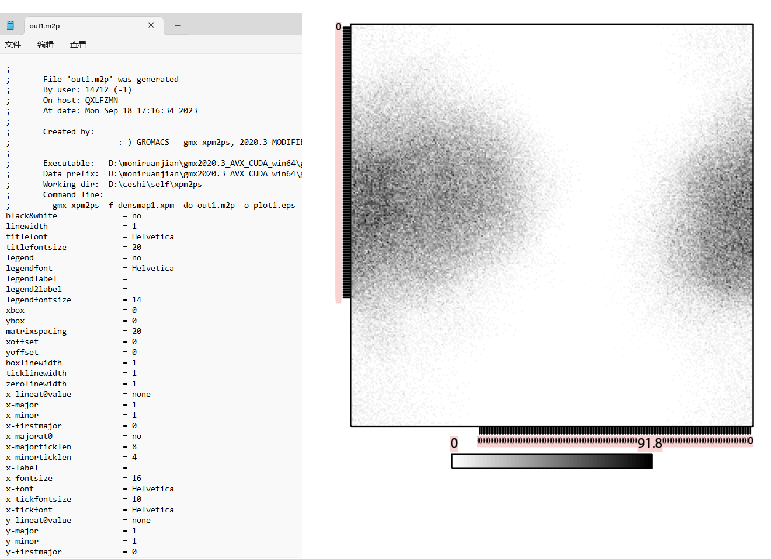Click the 0 label left of the legend bar
The image size is (771, 559).
point(454,443)
